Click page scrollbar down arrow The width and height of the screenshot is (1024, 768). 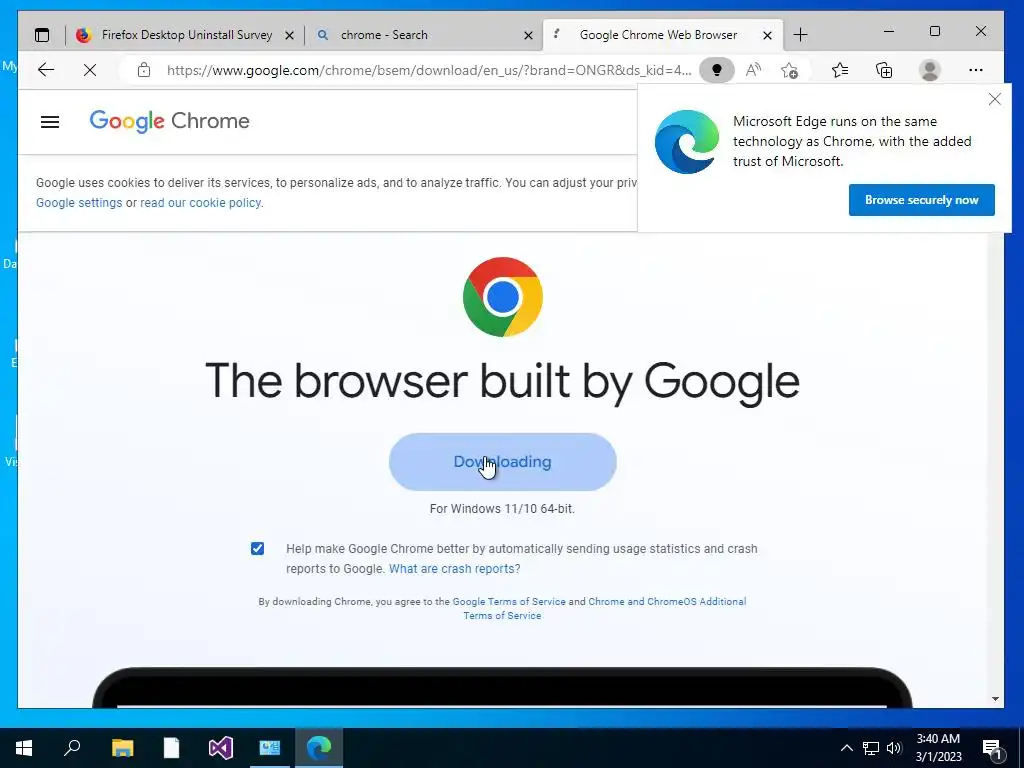995,699
